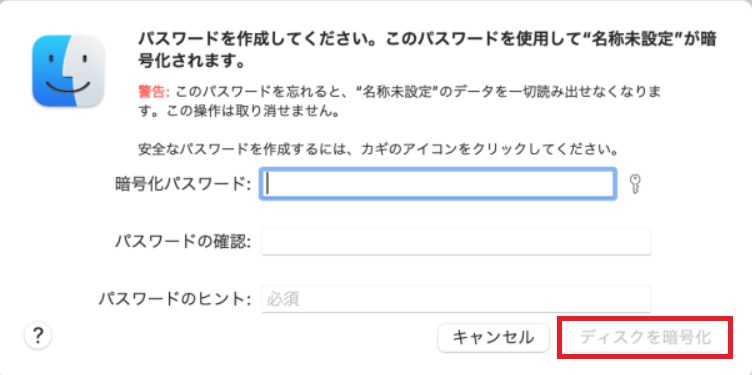The image size is (752, 375).
Task: Click the 号化されます heading second line
Action: point(192,62)
